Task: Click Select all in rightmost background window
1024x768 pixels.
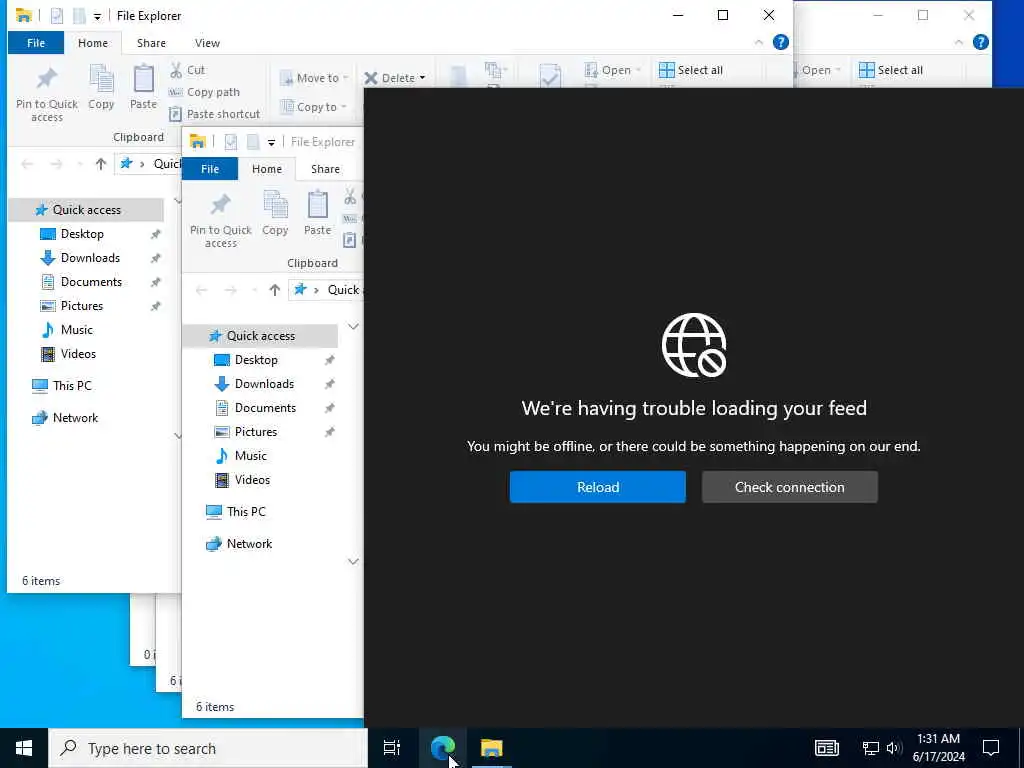Action: pos(891,70)
